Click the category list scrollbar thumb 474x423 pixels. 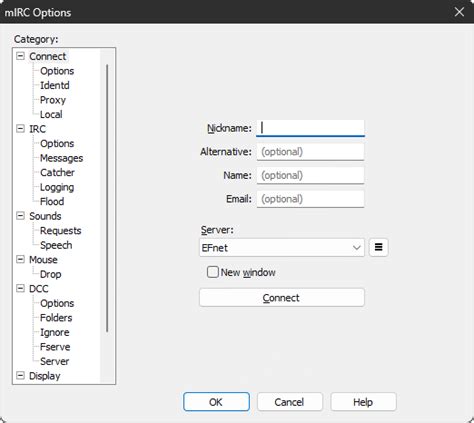(107, 198)
